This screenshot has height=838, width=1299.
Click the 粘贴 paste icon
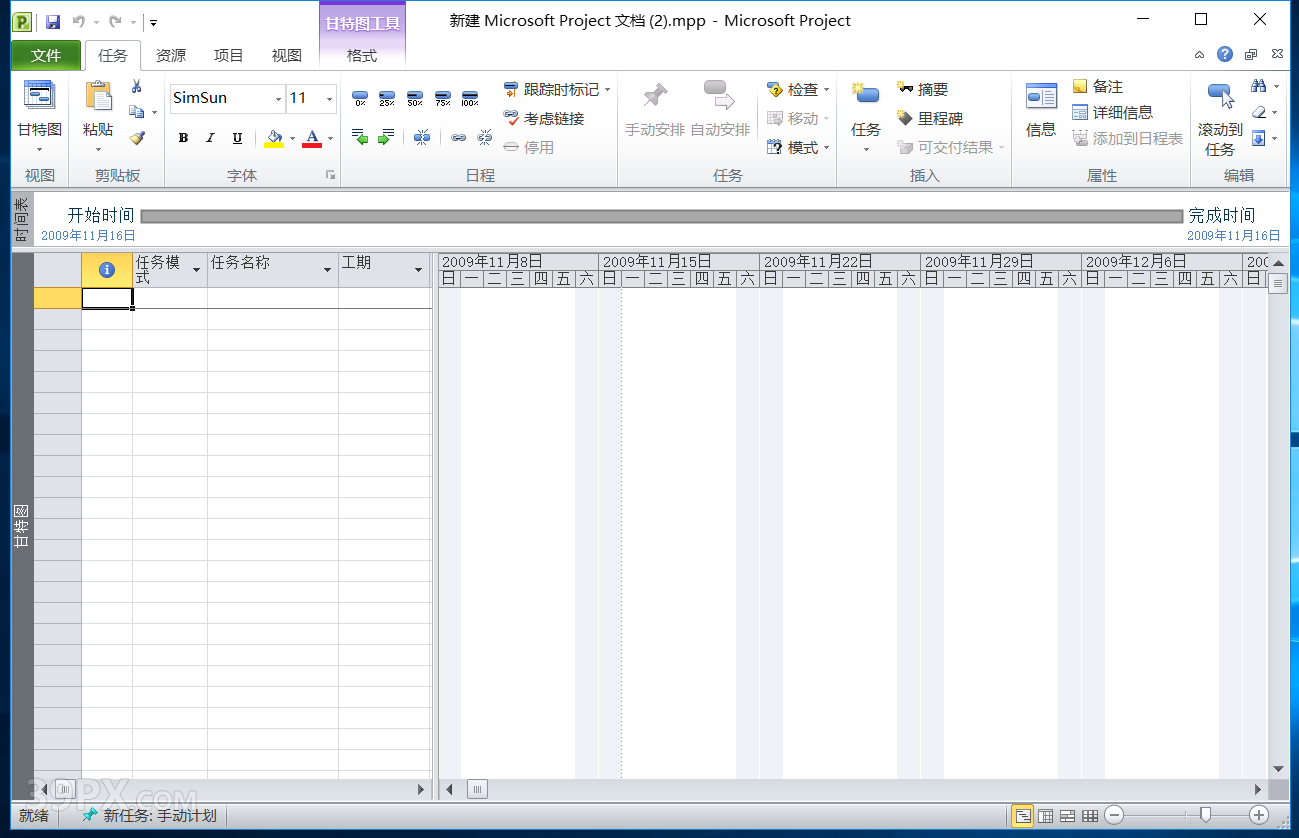click(98, 98)
